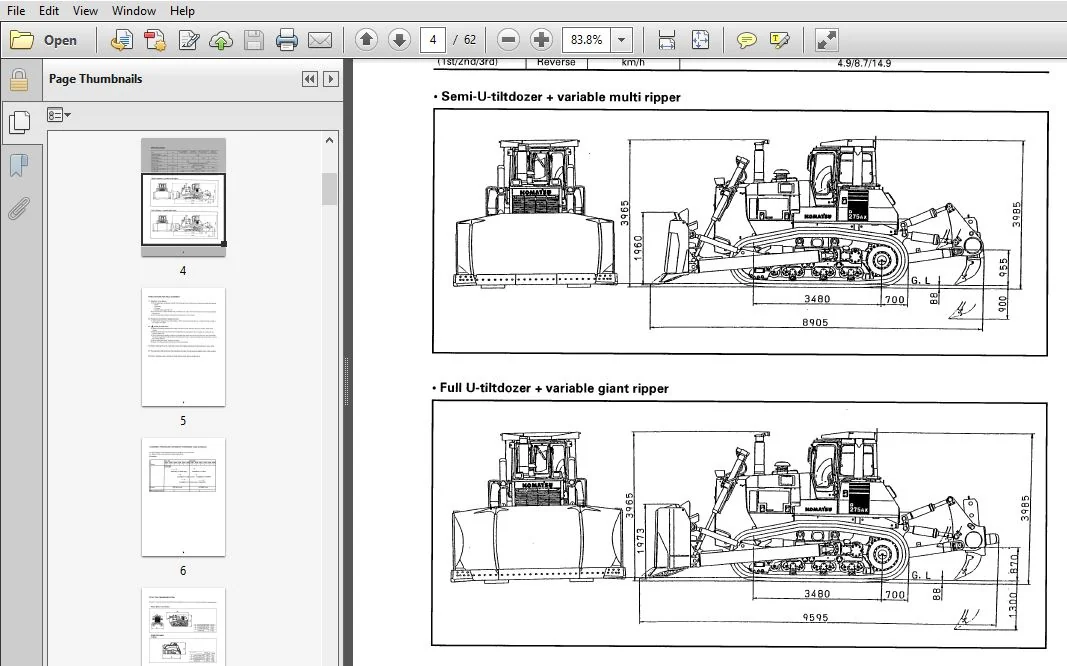The image size is (1067, 666).
Task: Click the Open folder button
Action: [44, 40]
